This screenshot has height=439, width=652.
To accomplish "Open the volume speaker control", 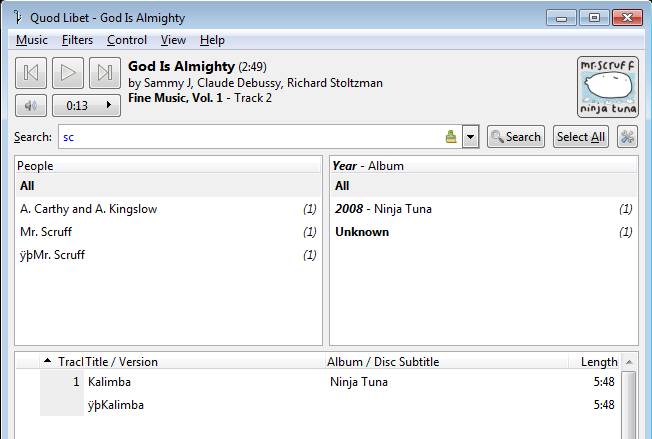I will (x=31, y=106).
